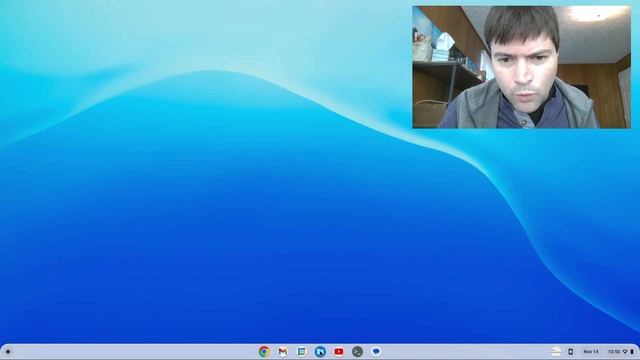Click the battery status icon

[x=632, y=351]
